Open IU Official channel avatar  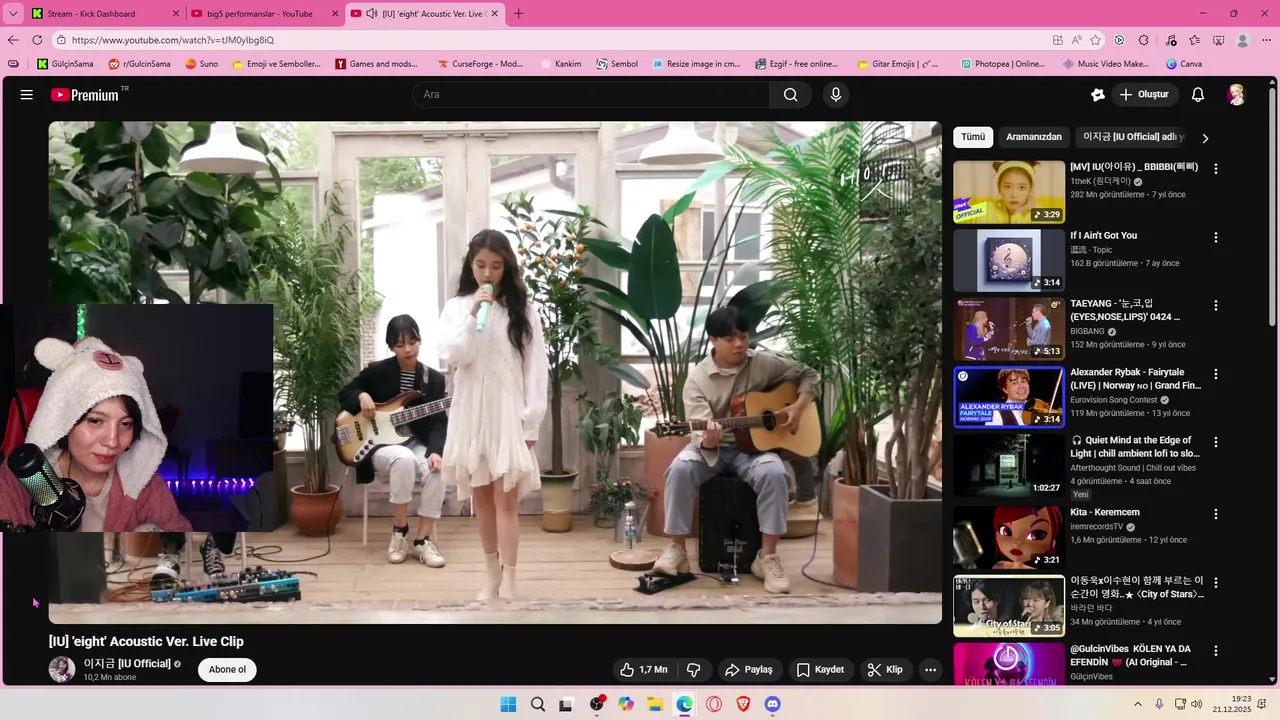[x=62, y=670]
